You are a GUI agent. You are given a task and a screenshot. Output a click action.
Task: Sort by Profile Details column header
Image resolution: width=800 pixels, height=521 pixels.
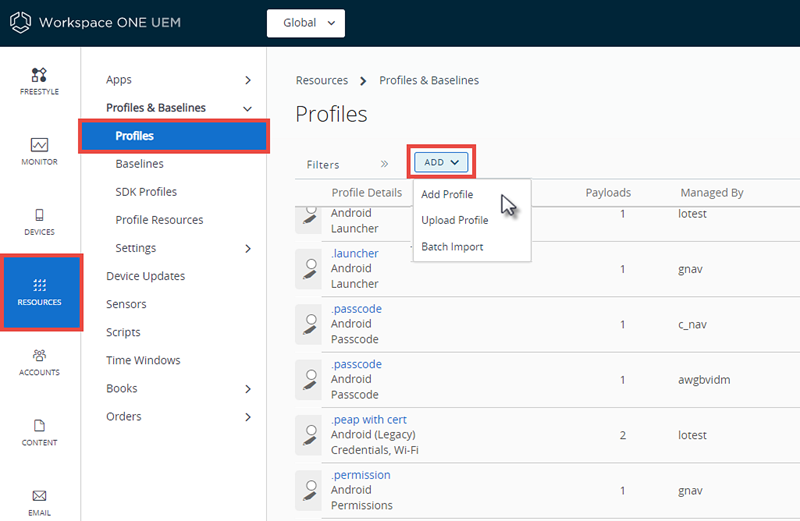point(366,192)
